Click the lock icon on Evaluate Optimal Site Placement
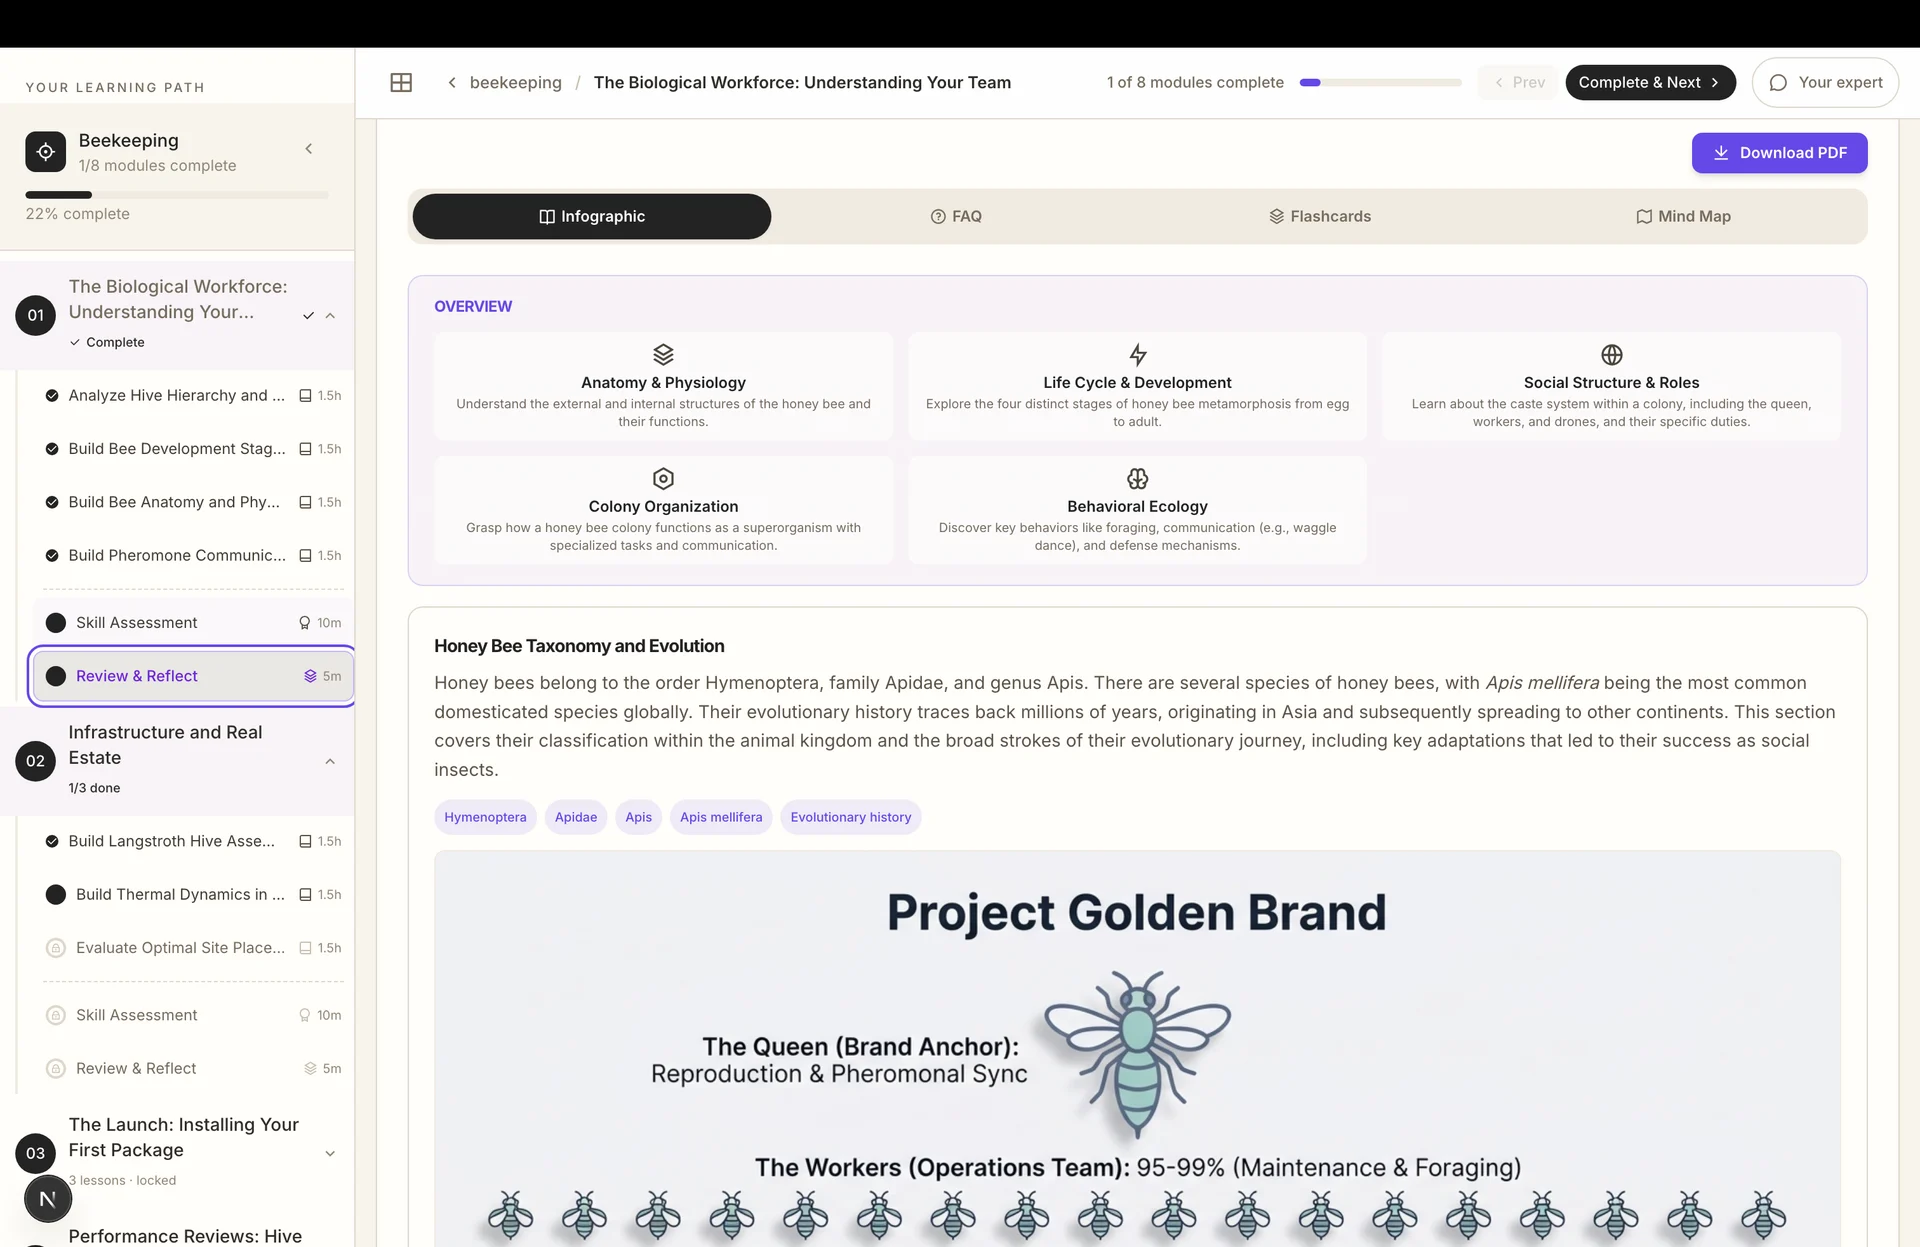This screenshot has width=1920, height=1247. (x=56, y=948)
